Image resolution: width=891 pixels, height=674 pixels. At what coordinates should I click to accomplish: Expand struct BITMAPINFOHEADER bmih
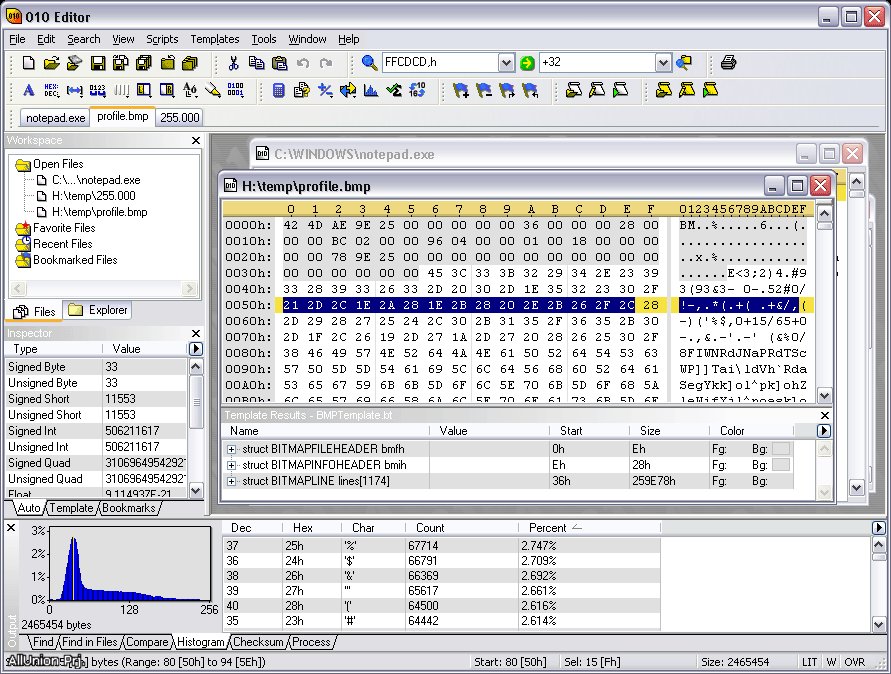231,465
